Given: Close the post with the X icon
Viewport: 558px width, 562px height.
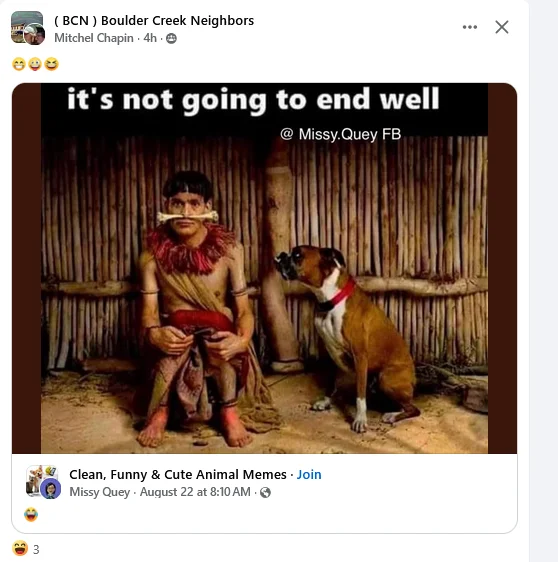Looking at the screenshot, I should (x=502, y=27).
